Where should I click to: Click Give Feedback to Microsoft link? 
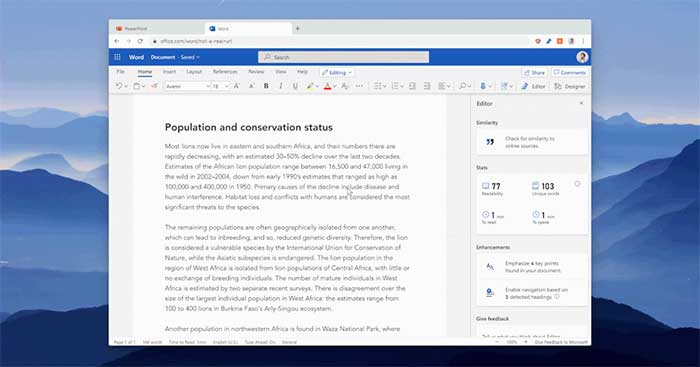561,342
